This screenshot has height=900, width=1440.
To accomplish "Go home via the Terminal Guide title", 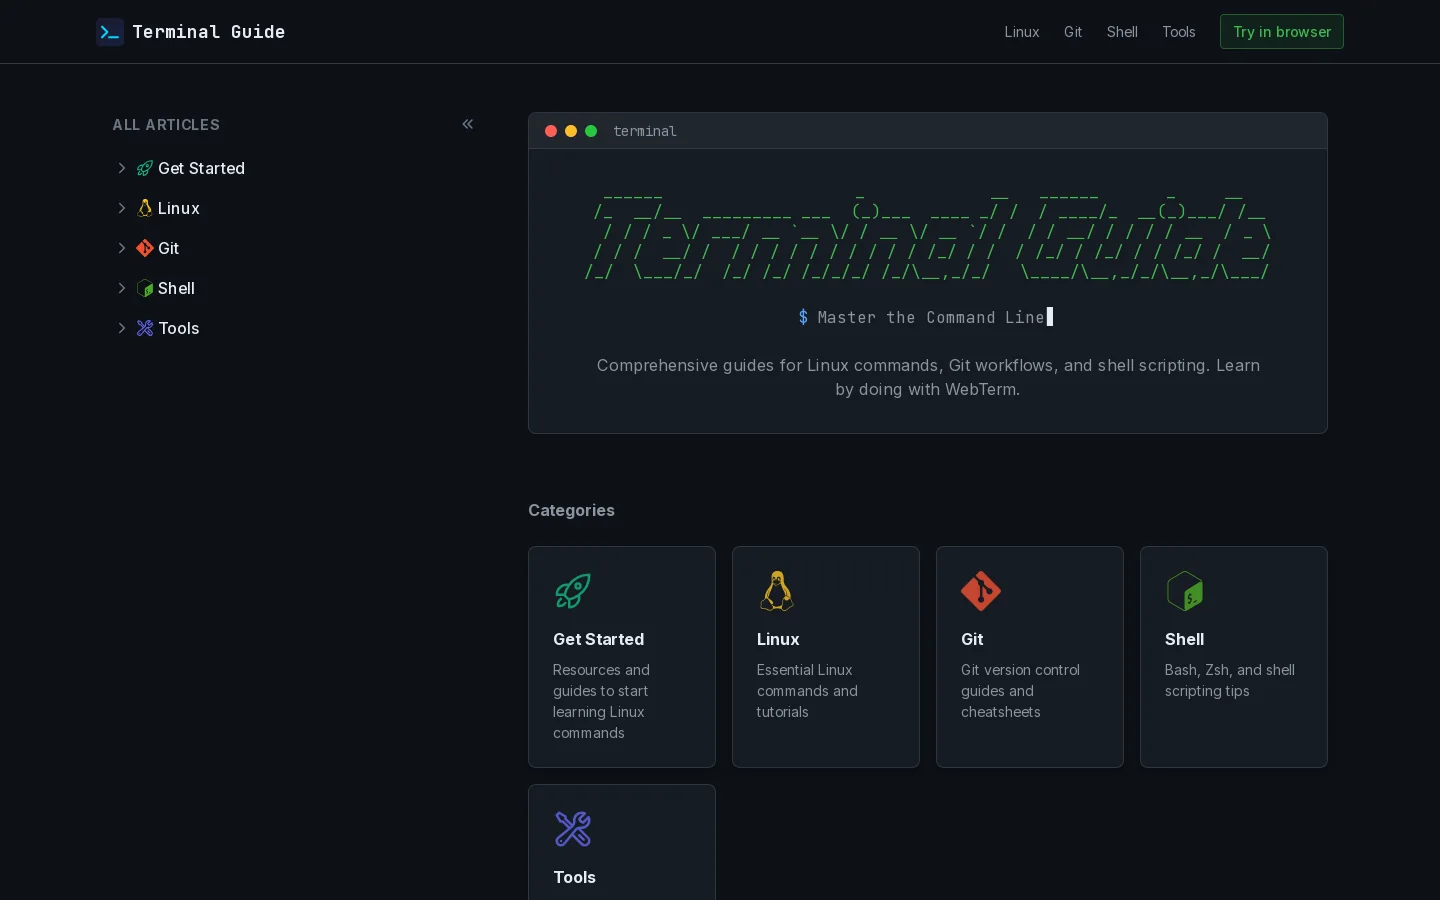I will 209,32.
